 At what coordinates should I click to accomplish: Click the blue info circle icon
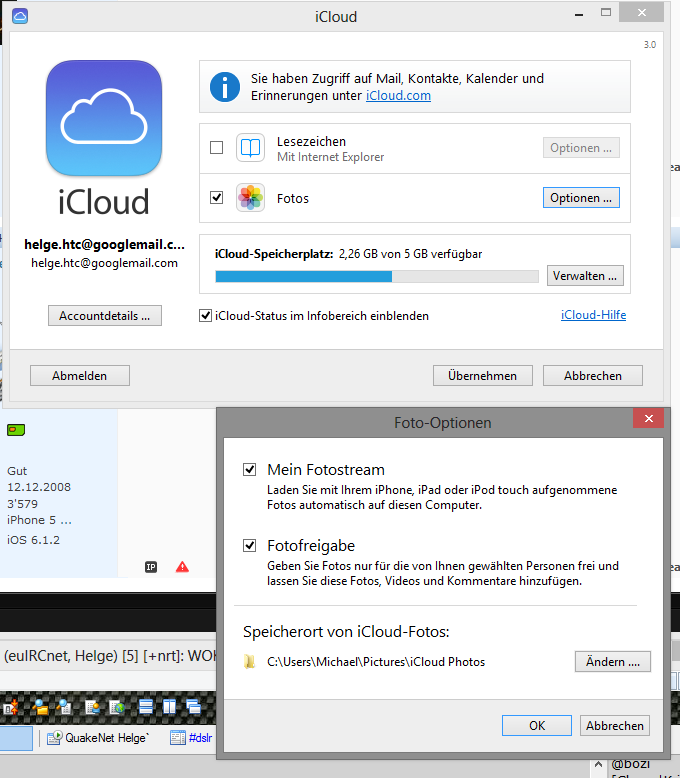click(x=225, y=87)
